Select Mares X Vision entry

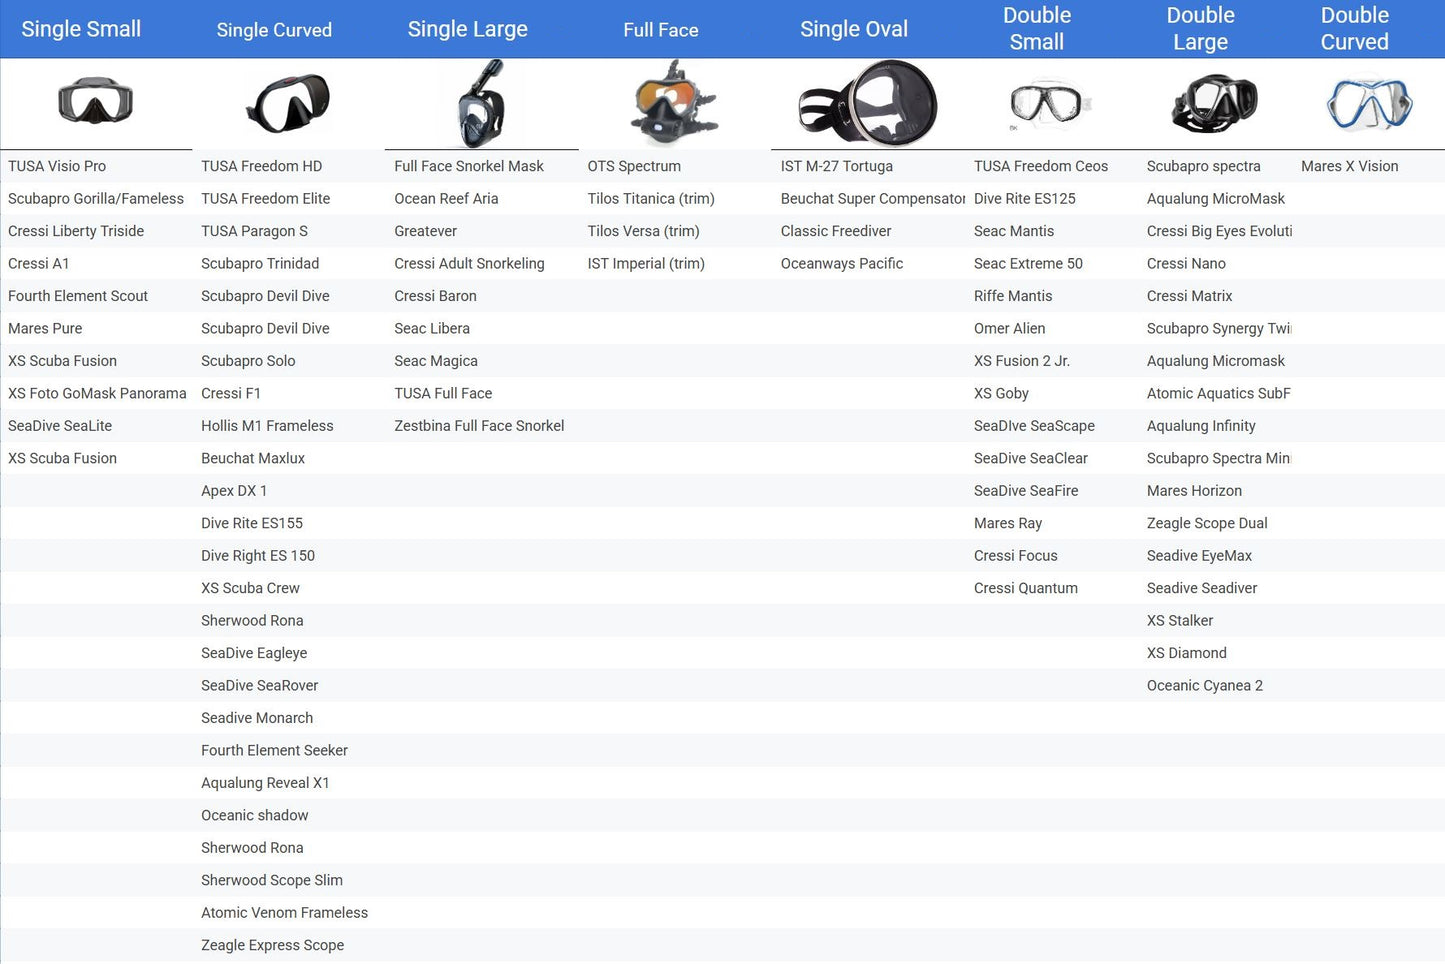[x=1349, y=166]
